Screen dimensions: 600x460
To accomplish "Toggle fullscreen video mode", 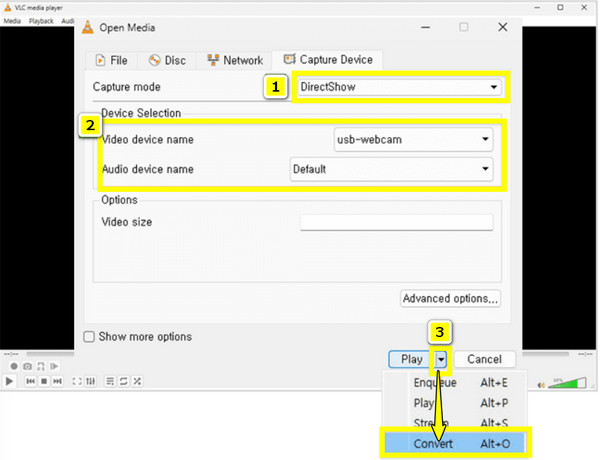I will [79, 382].
